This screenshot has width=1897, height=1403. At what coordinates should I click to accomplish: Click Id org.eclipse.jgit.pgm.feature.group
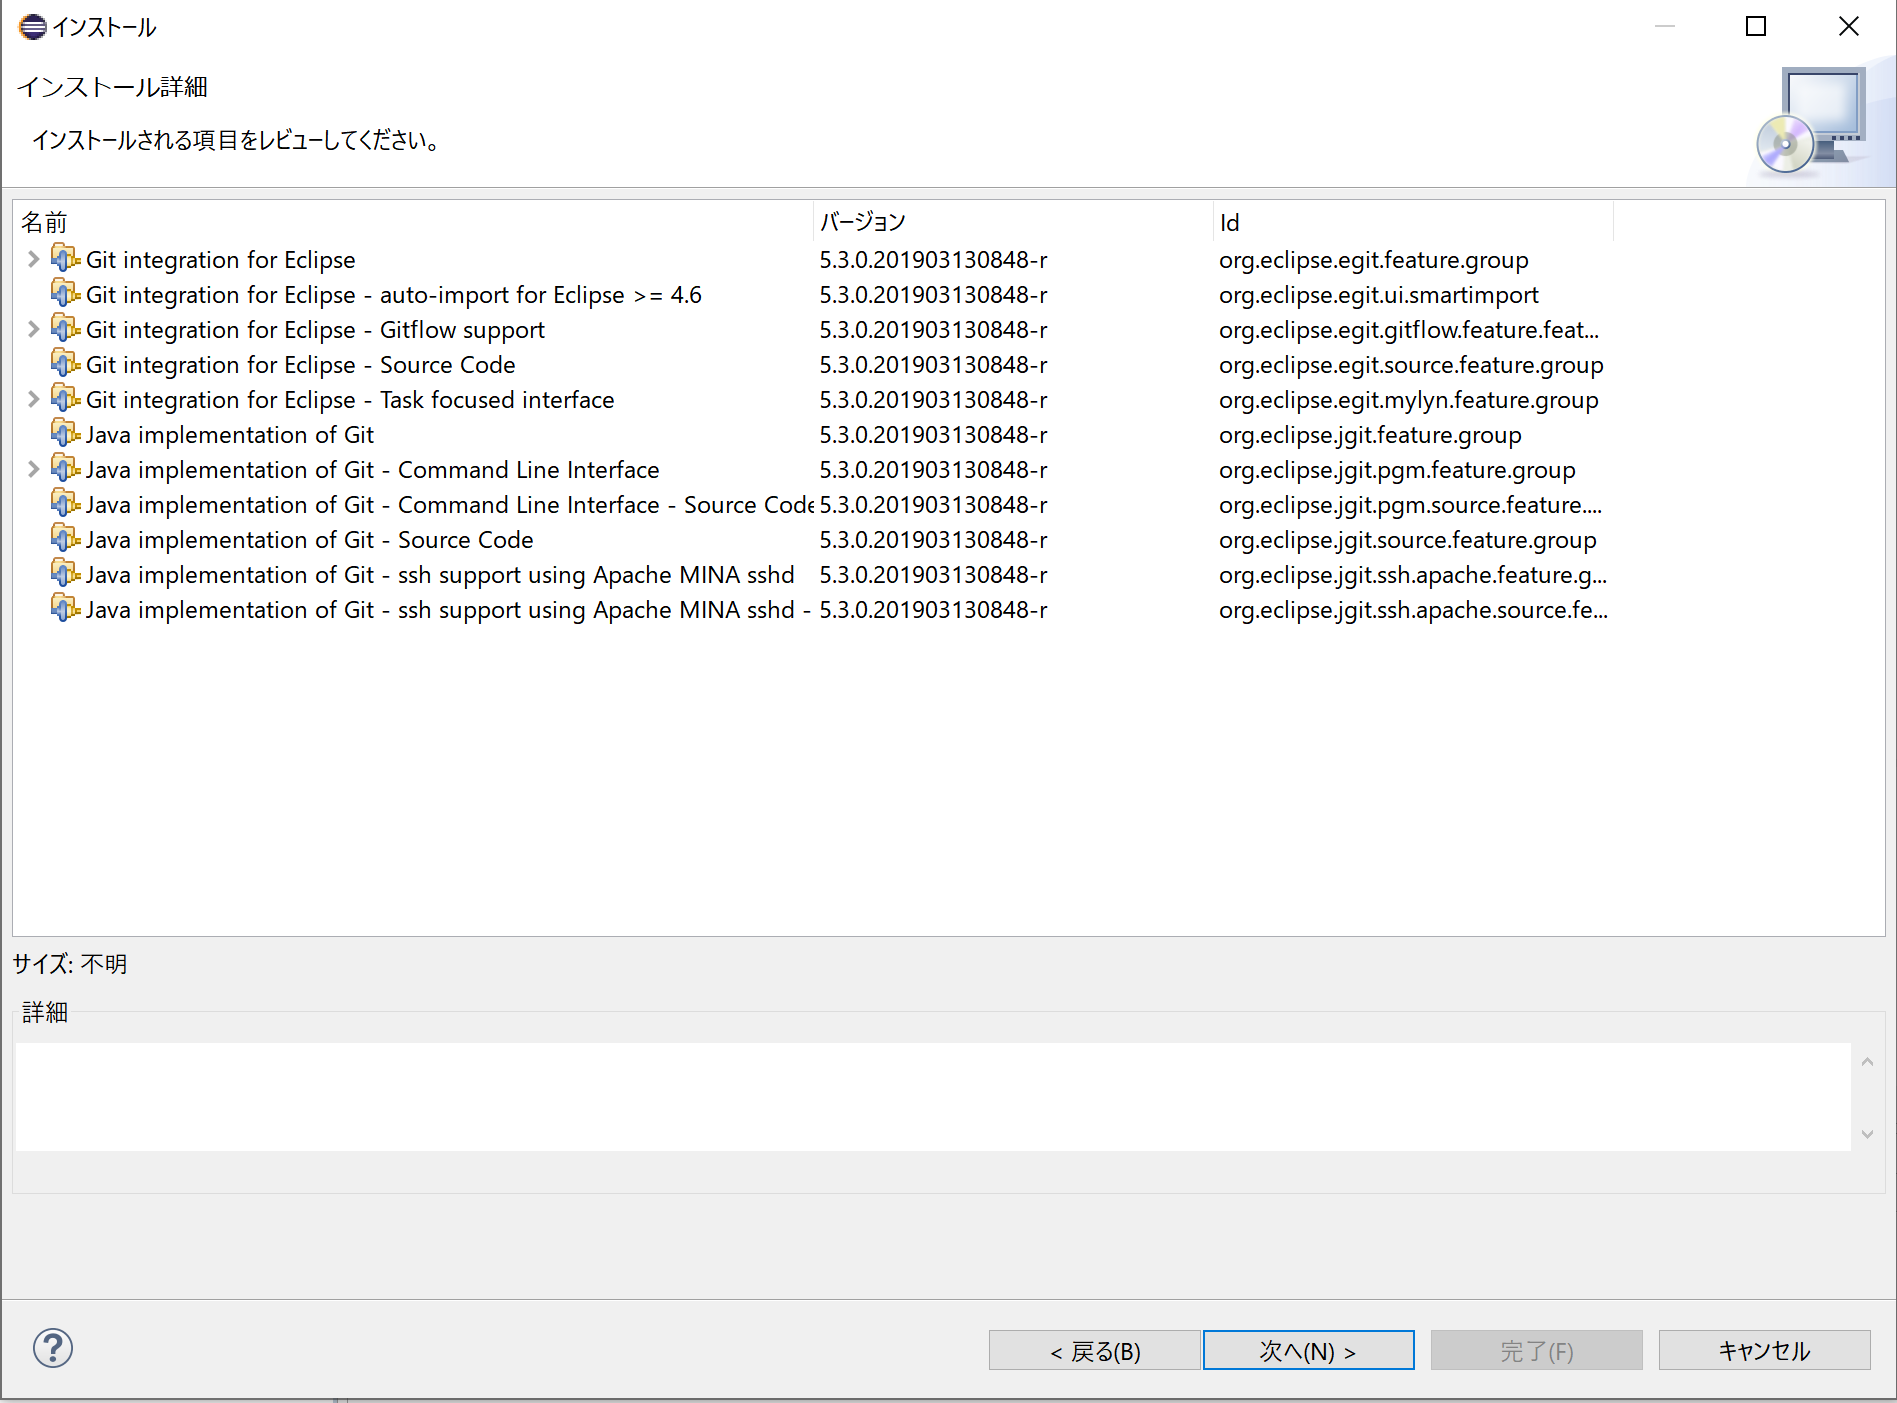coord(1397,470)
